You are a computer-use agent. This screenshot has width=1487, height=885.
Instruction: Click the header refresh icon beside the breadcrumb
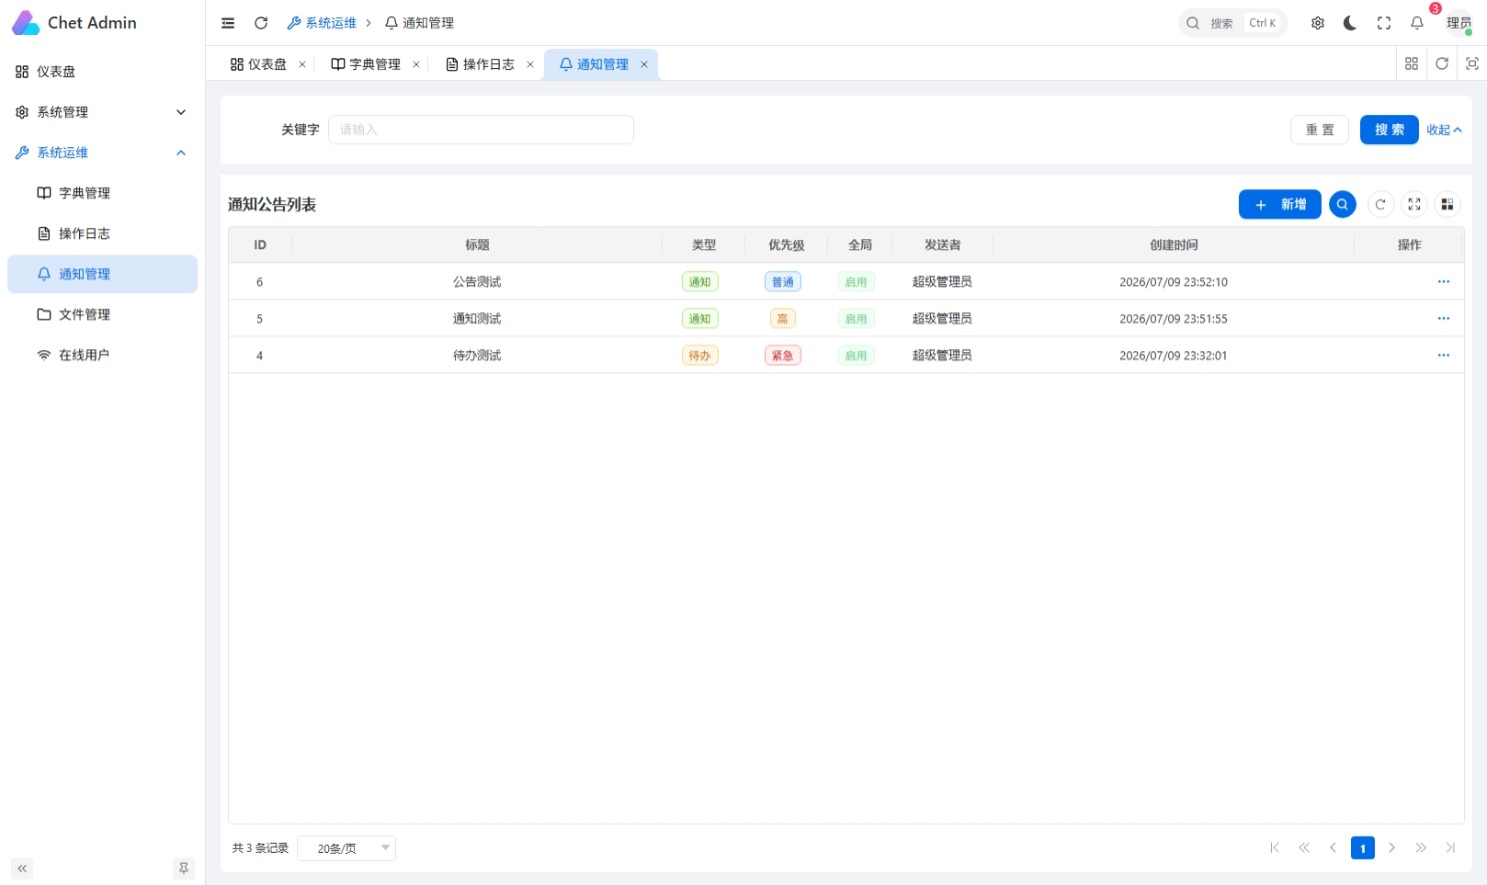pos(261,23)
